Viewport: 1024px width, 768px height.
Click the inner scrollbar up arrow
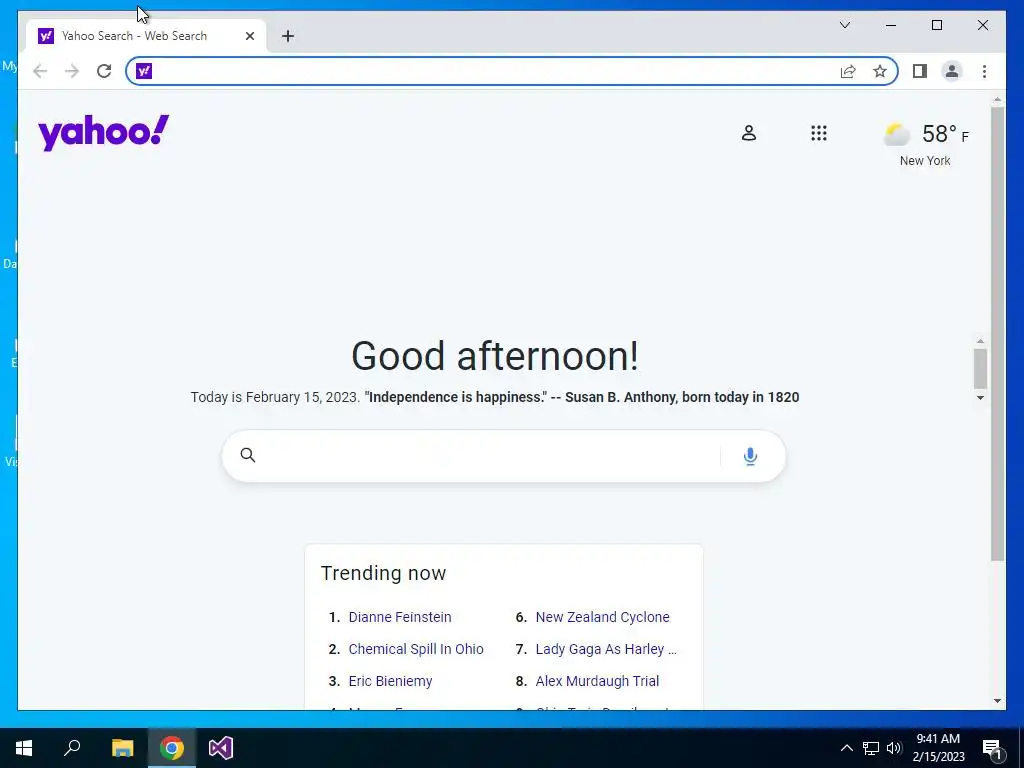pos(980,341)
